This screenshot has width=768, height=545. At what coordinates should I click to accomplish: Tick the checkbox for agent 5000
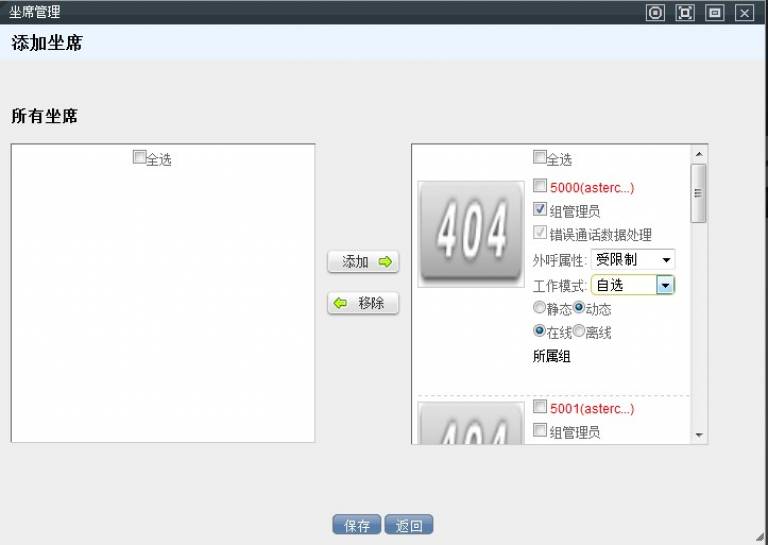[540, 186]
